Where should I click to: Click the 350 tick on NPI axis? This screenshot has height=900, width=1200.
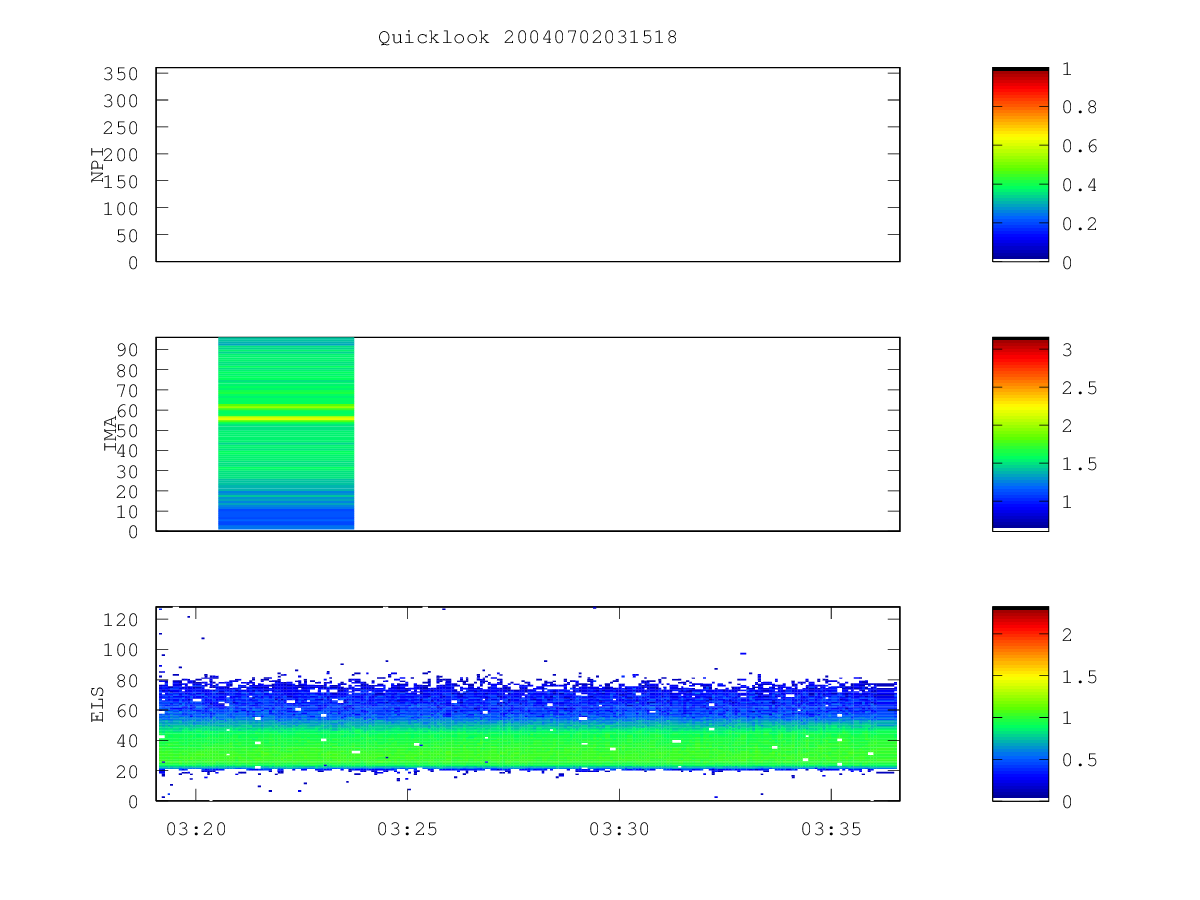[121, 74]
